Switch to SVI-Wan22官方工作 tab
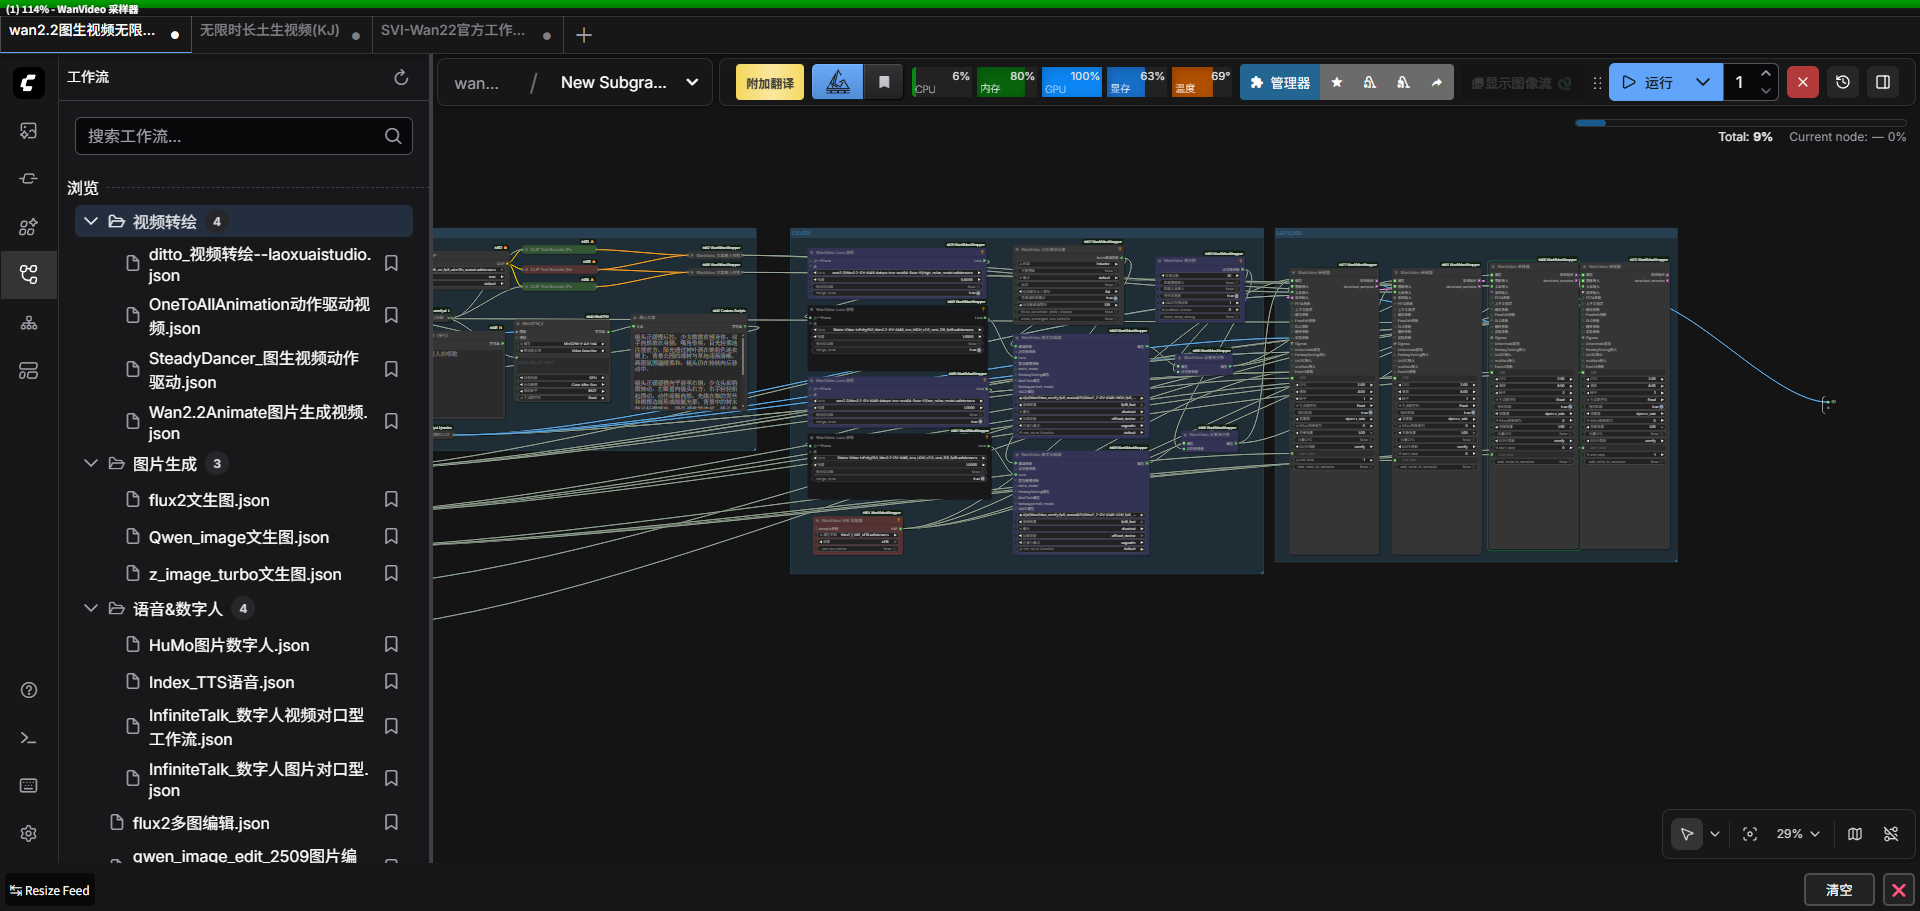Viewport: 1920px width, 911px height. (453, 31)
